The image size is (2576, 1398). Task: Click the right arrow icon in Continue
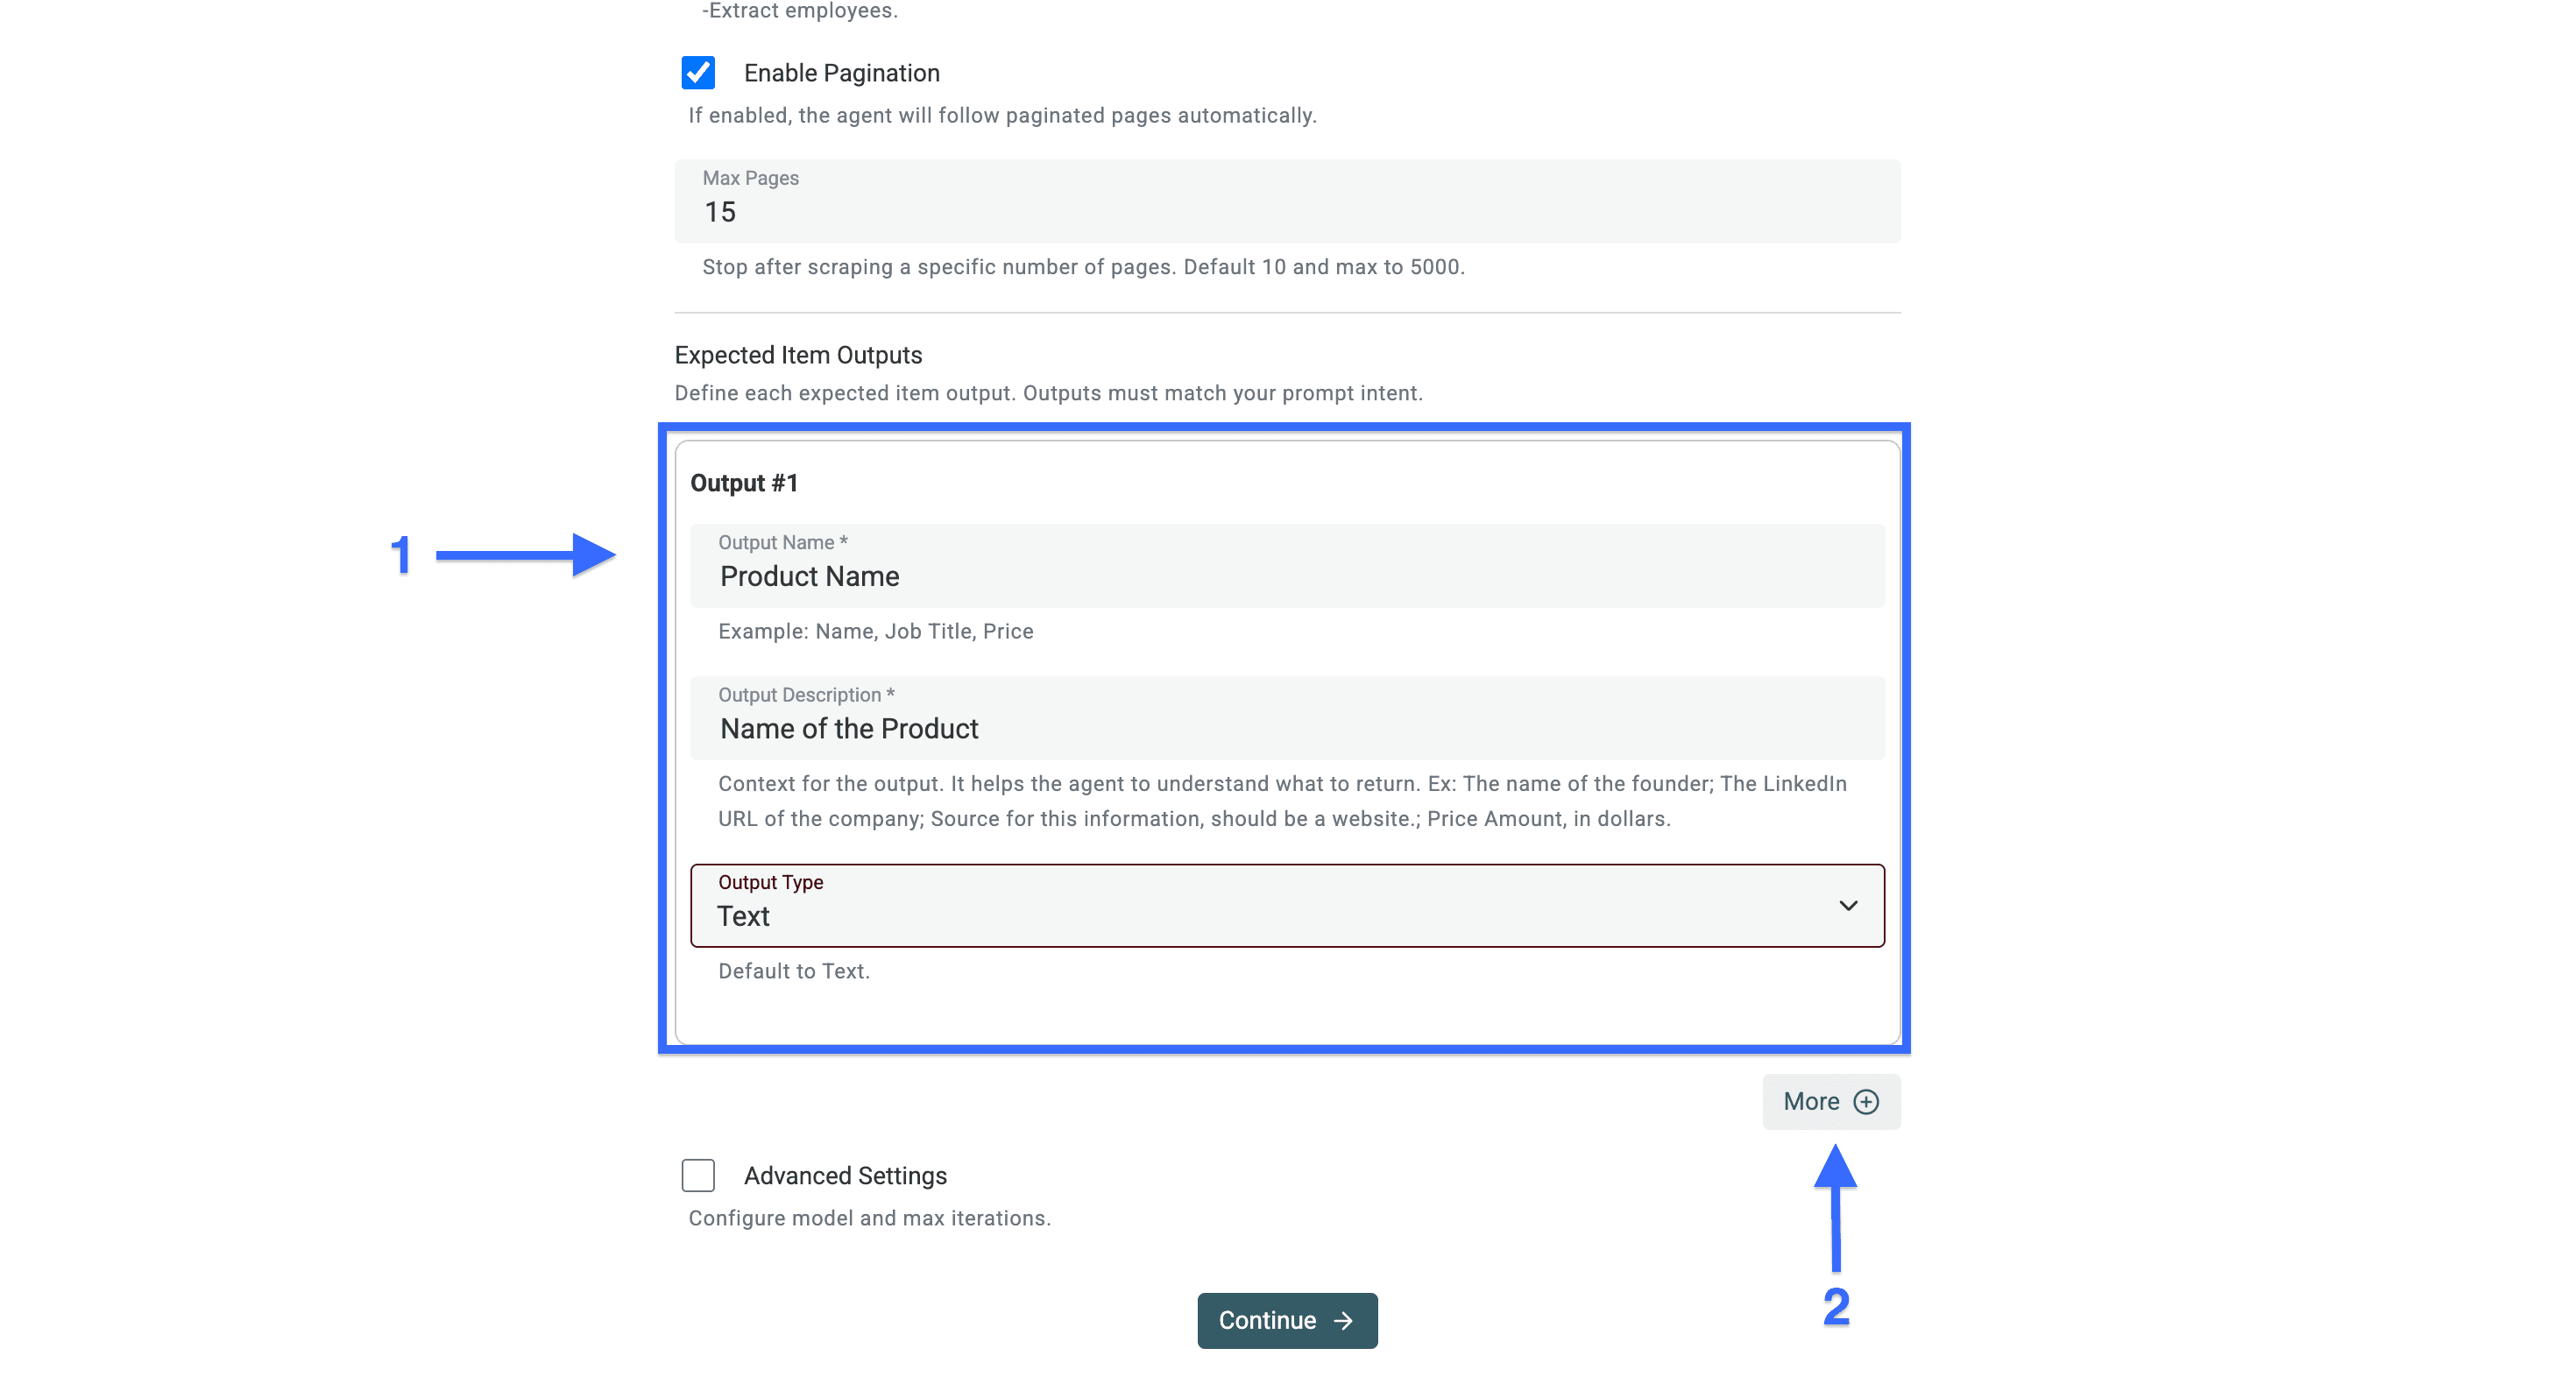(1343, 1320)
